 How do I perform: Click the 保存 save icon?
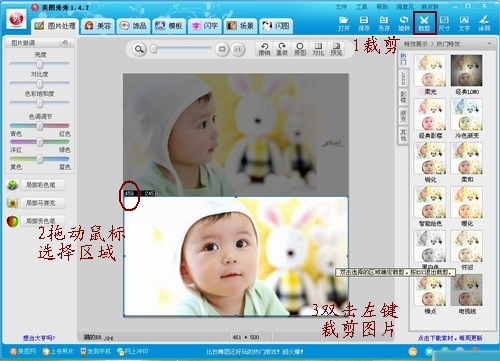coord(364,23)
